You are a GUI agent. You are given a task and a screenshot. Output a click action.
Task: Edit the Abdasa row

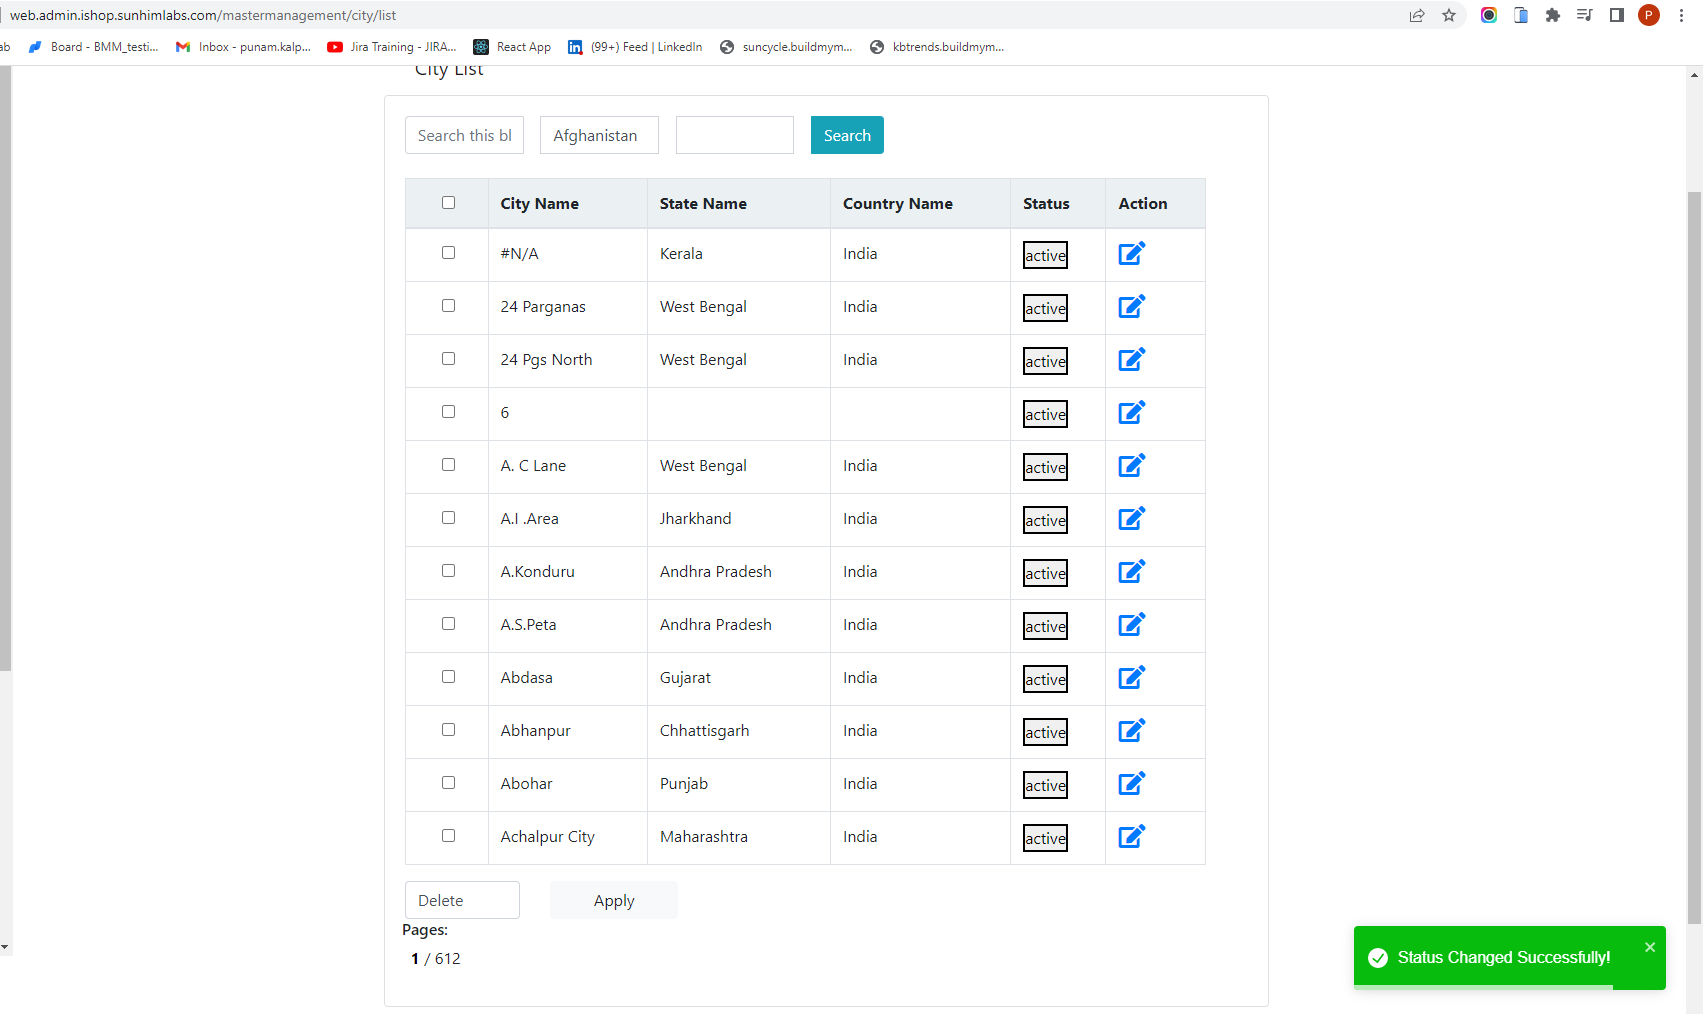[x=1131, y=678]
